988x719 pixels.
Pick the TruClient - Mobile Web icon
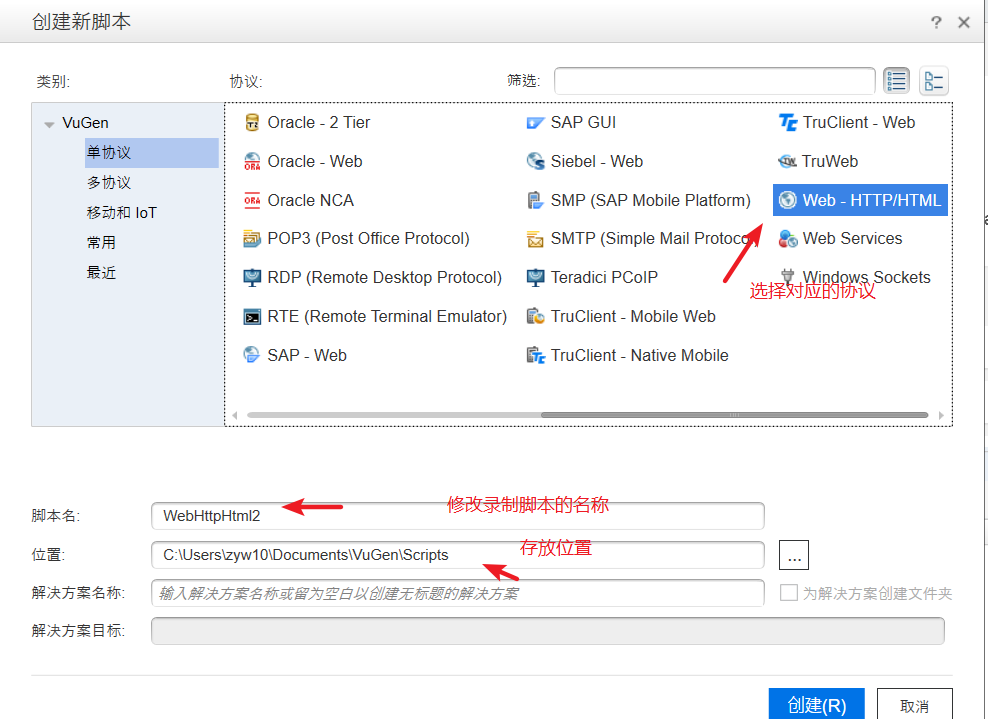point(535,316)
